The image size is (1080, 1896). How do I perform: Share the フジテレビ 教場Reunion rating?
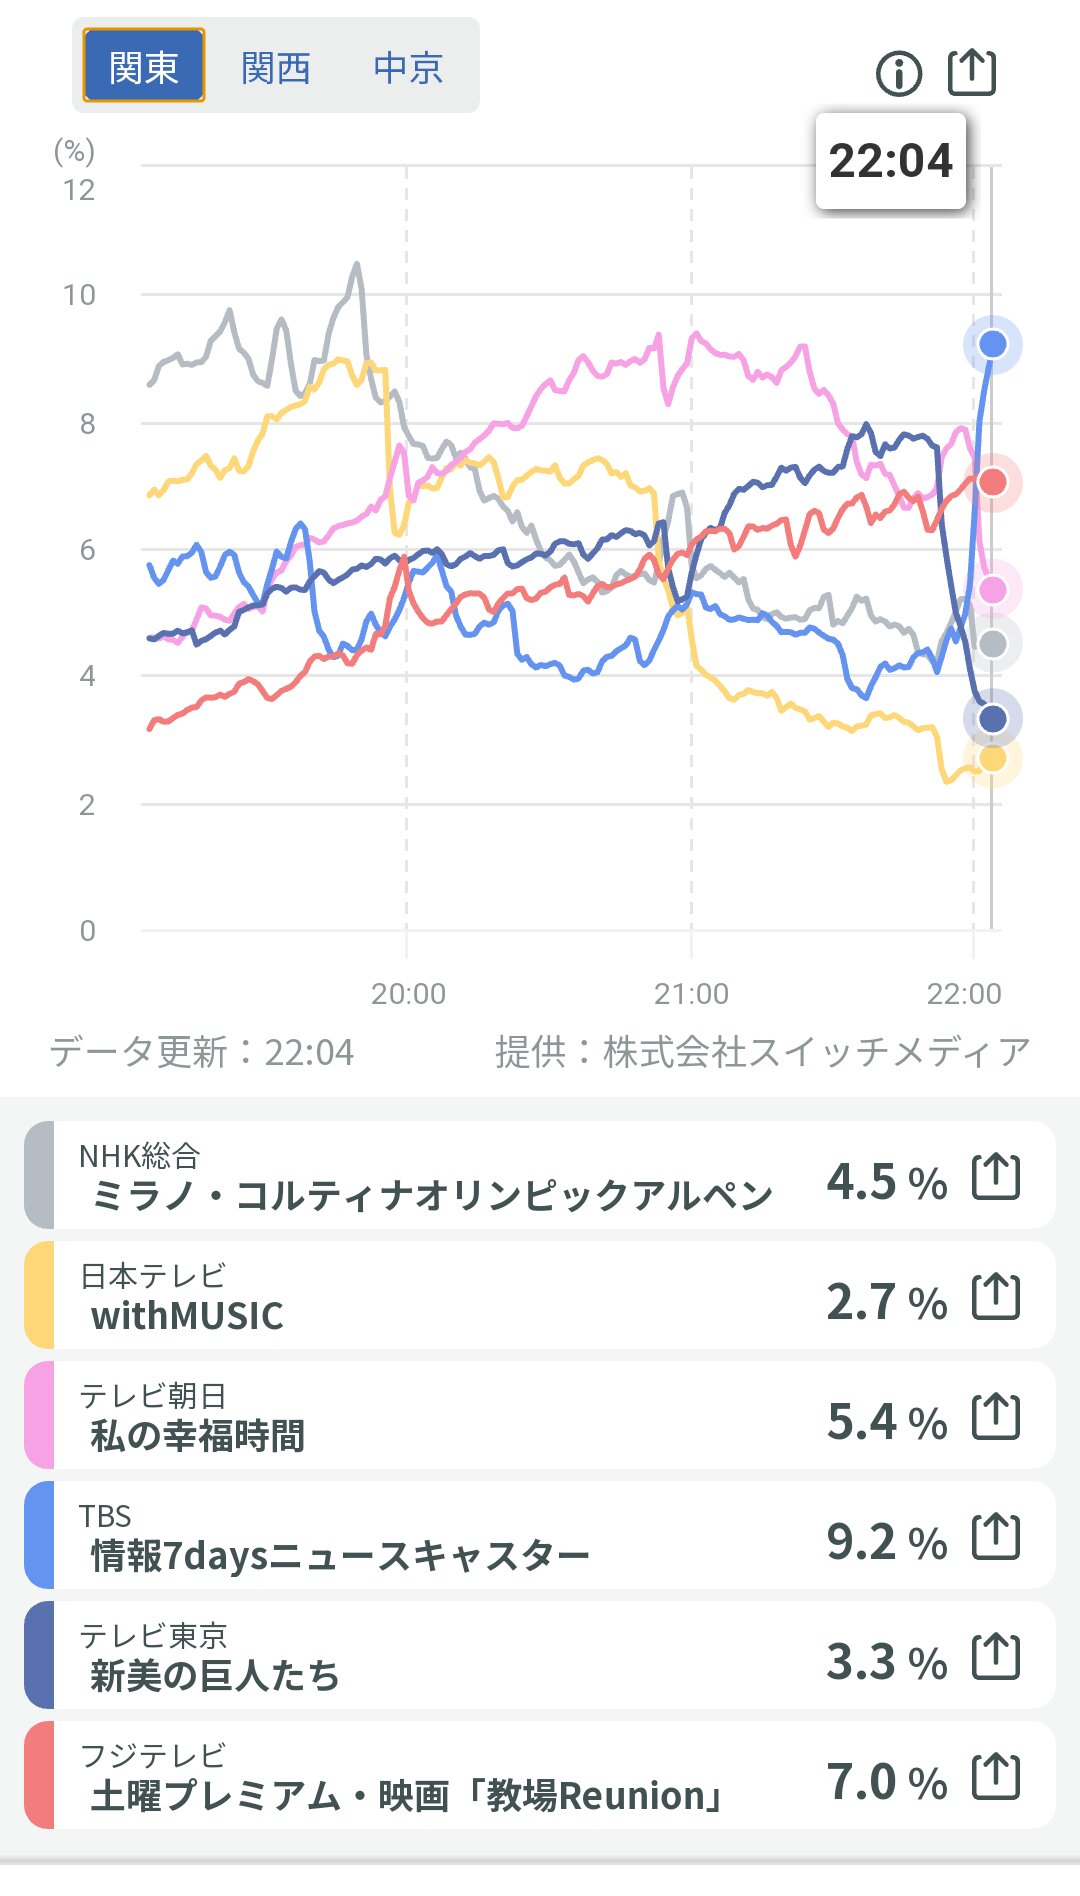click(x=996, y=1776)
